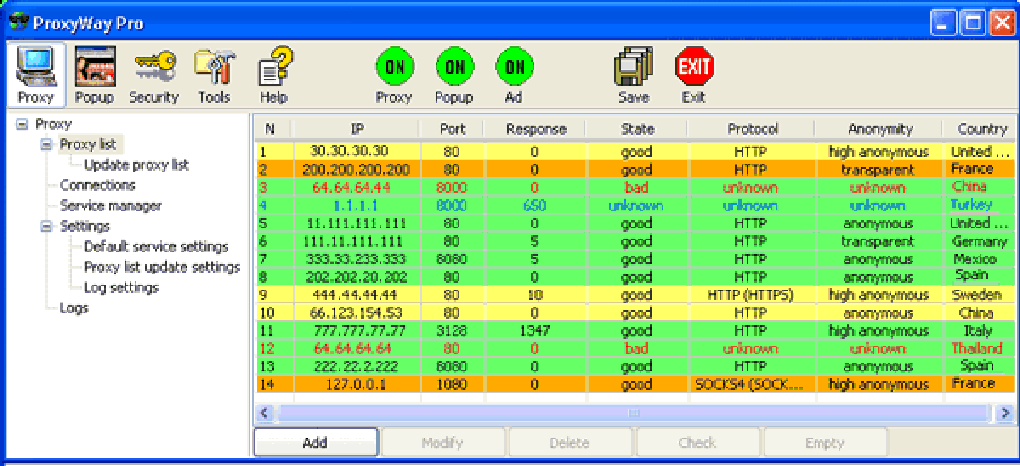Image resolution: width=1020 pixels, height=466 pixels.
Task: Sort by the IP column header
Action: pyautogui.click(x=355, y=130)
